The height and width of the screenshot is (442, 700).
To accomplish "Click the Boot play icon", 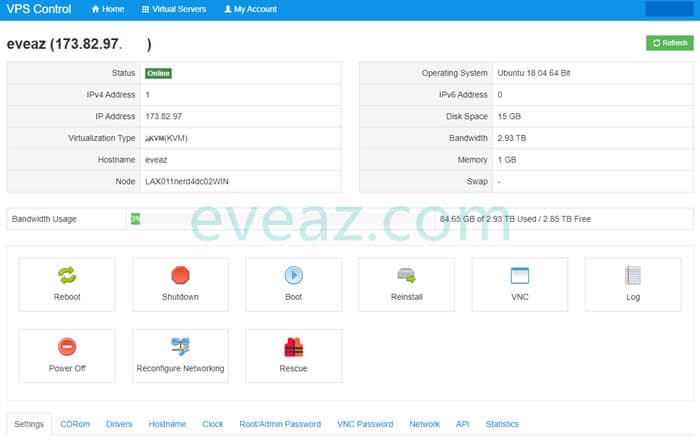I will [294, 275].
